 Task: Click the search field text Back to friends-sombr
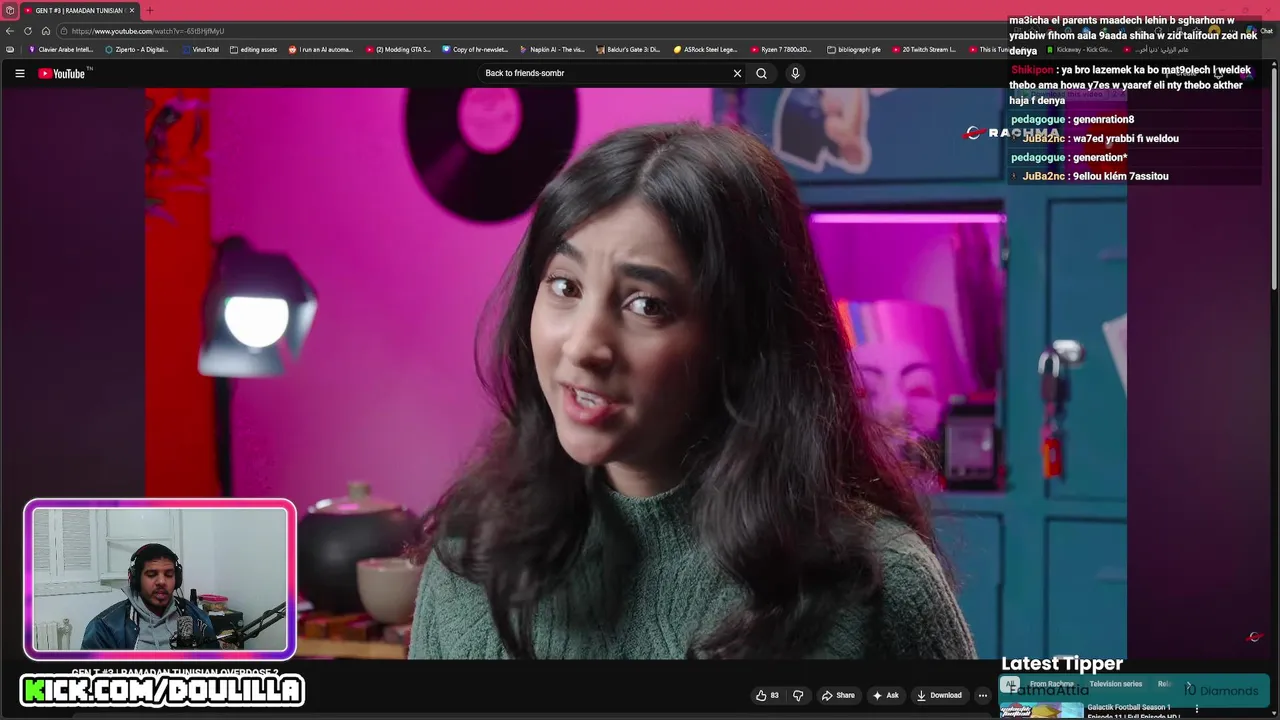525,73
